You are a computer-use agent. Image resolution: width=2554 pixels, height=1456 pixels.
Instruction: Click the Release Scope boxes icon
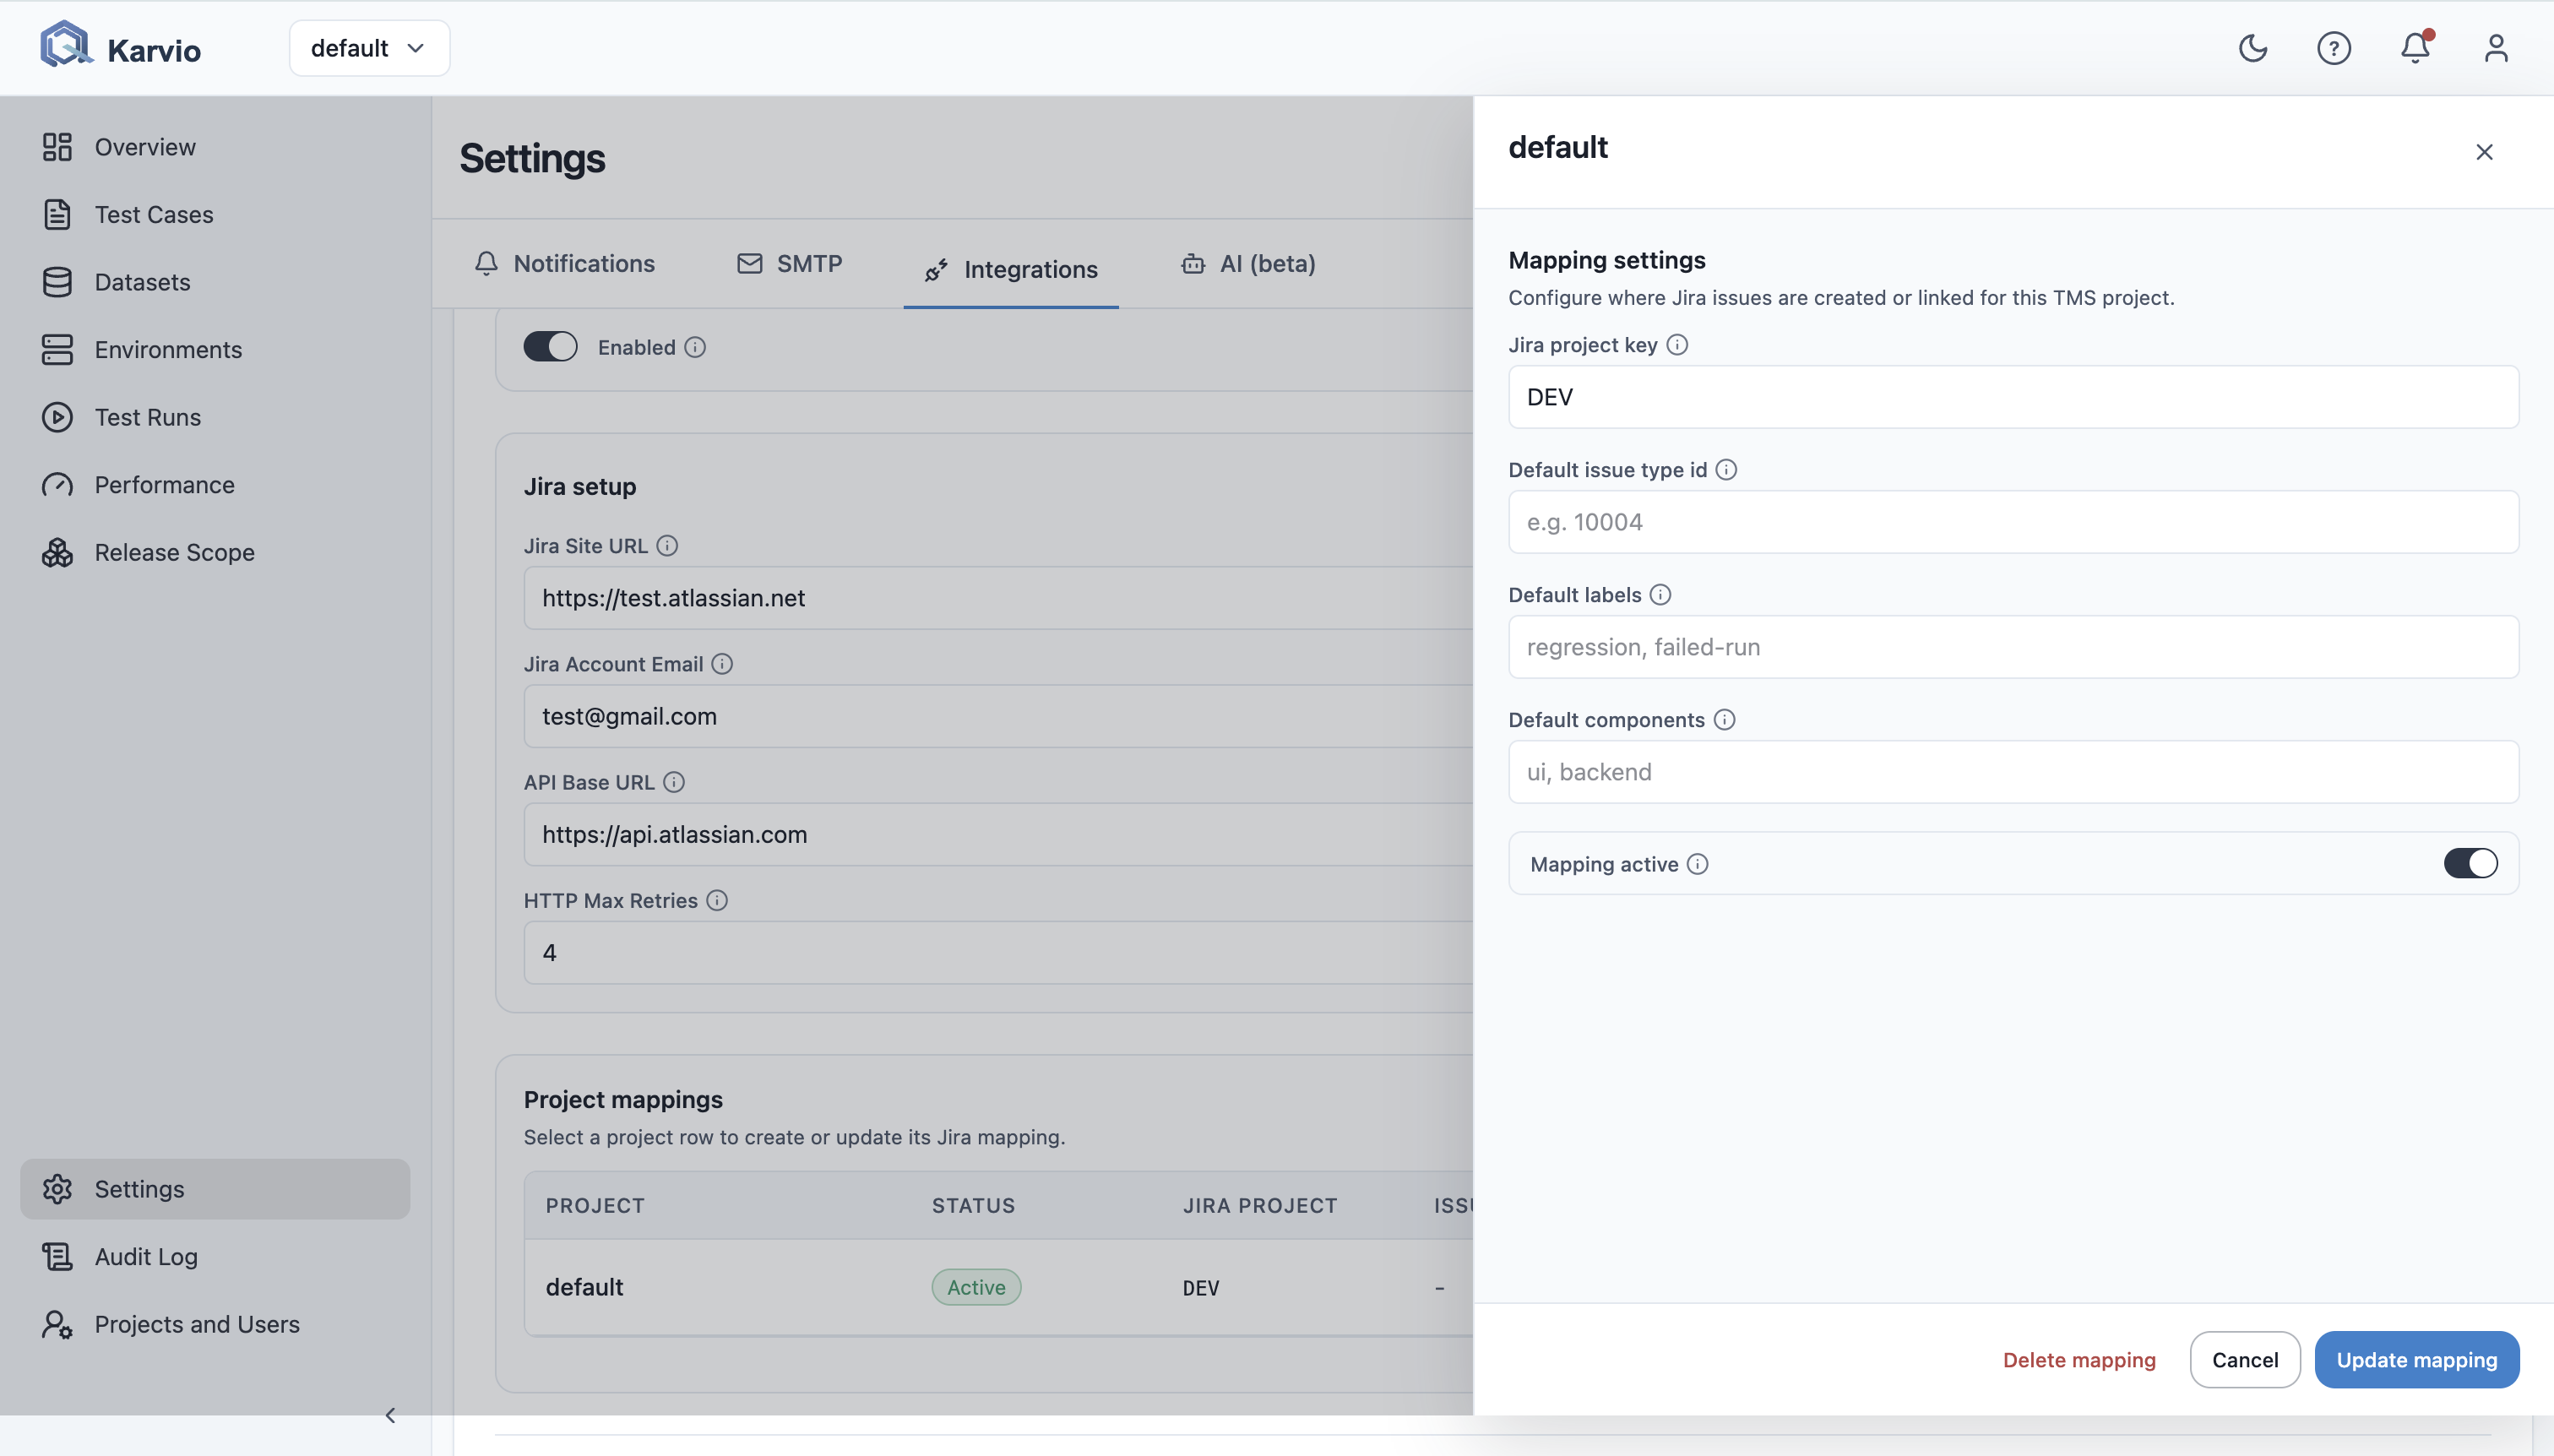57,552
